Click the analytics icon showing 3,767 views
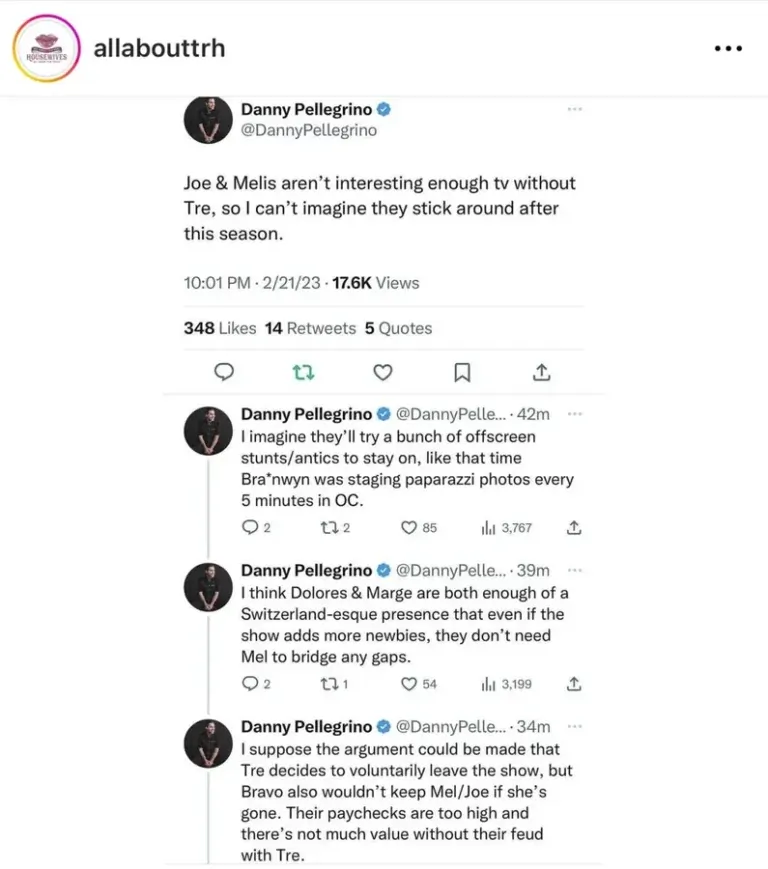Viewport: 768px width, 869px height. point(496,527)
